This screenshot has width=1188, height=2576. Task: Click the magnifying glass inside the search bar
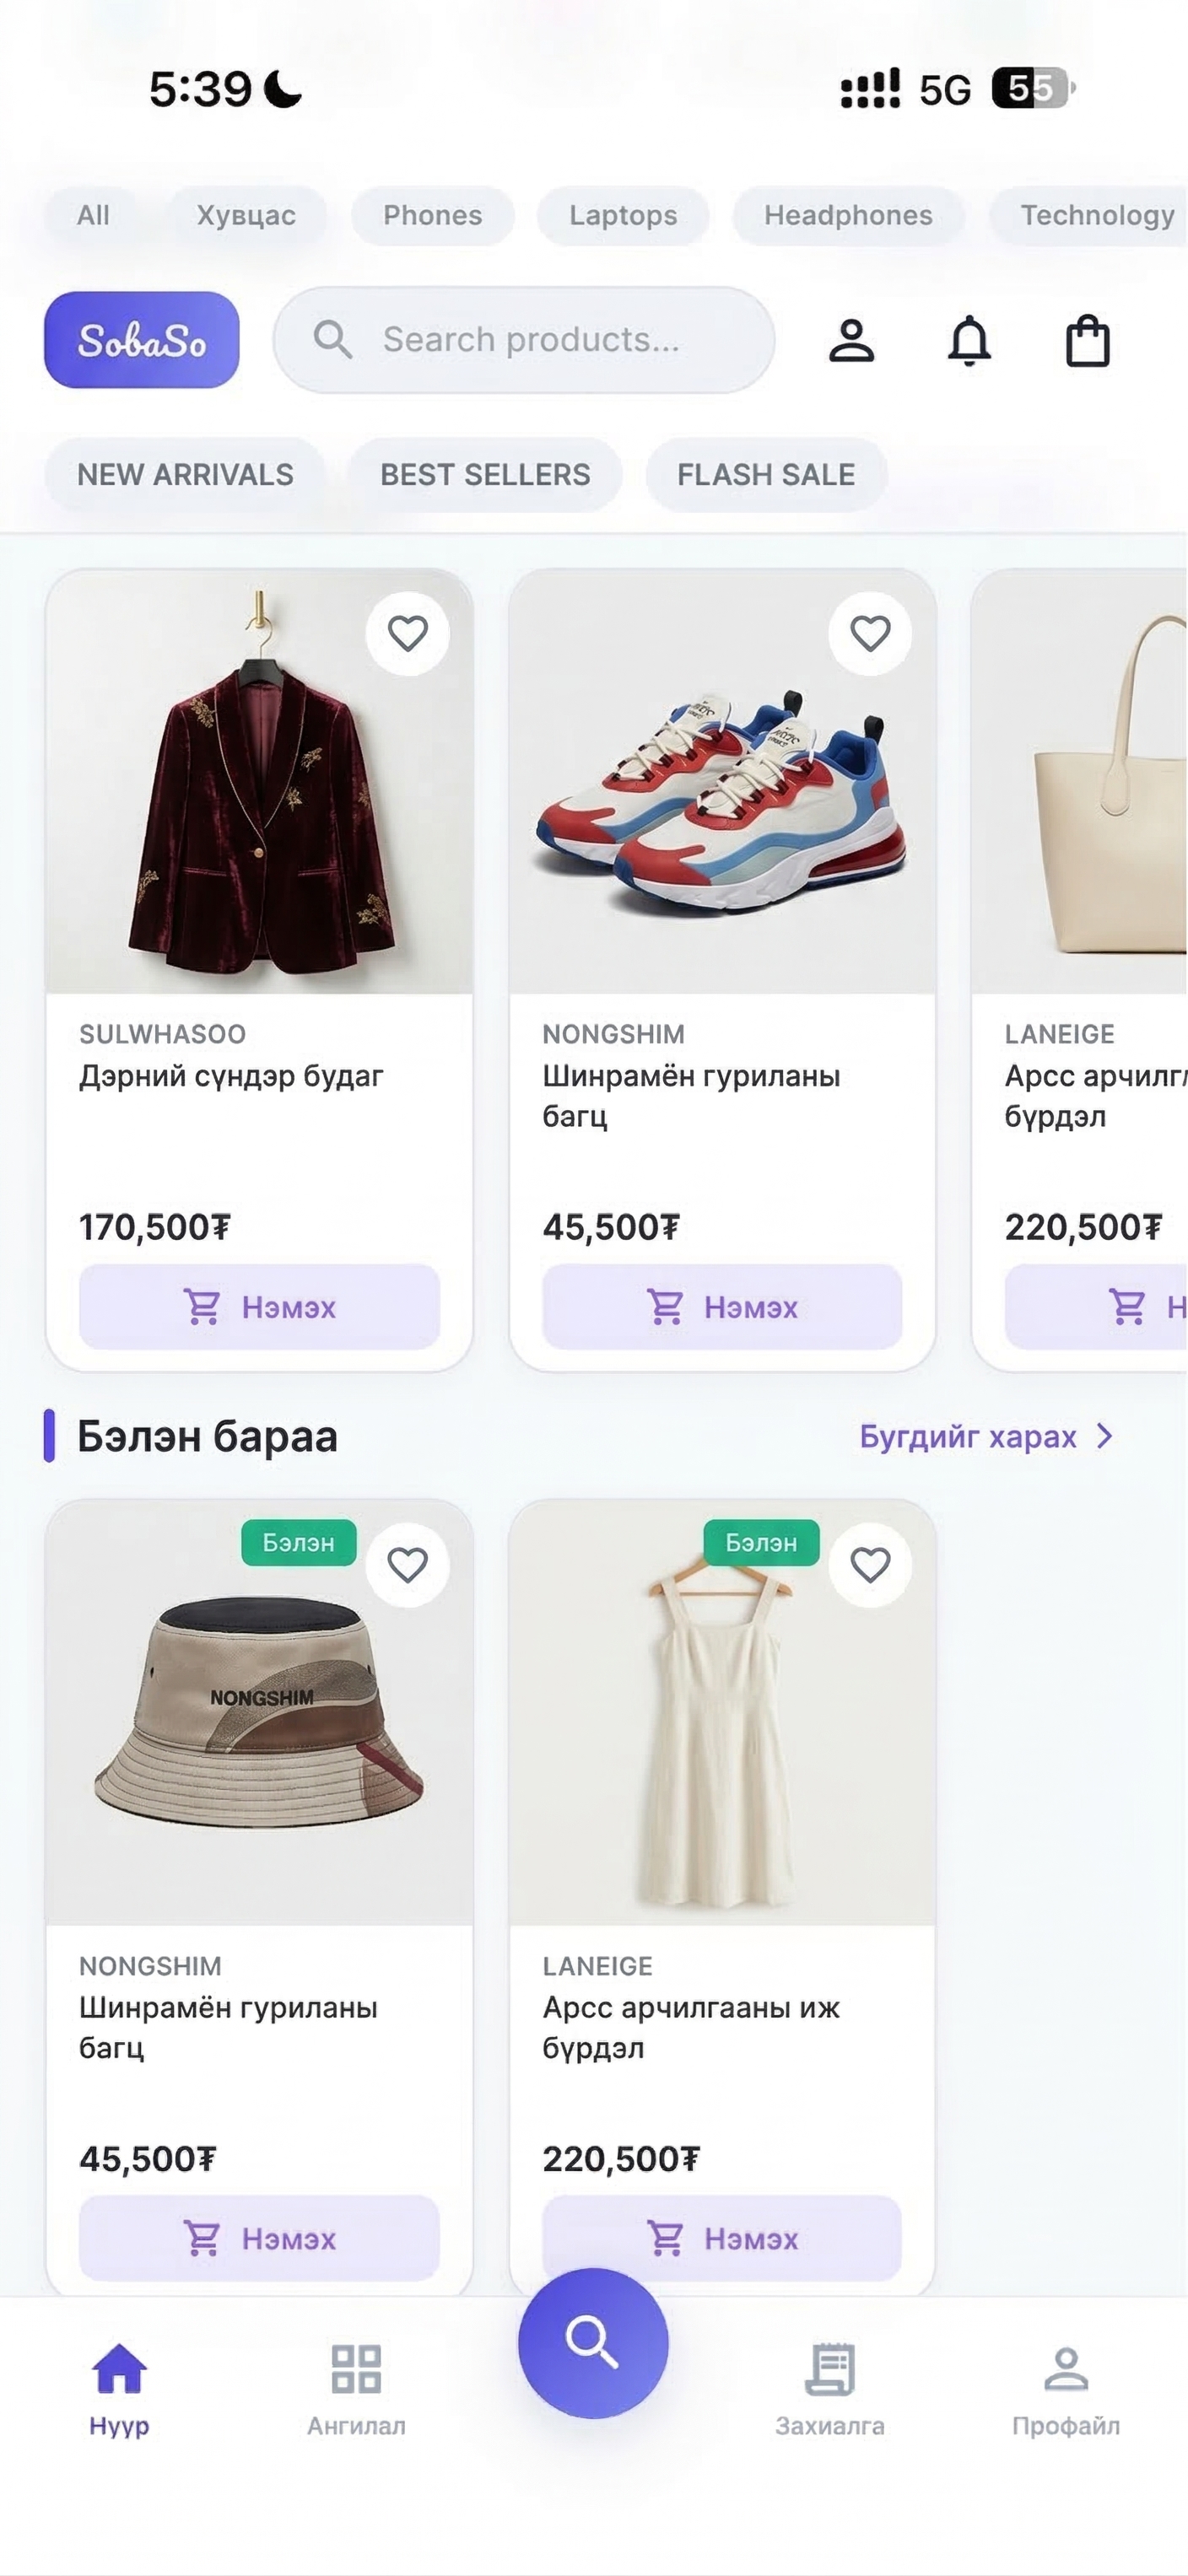332,340
